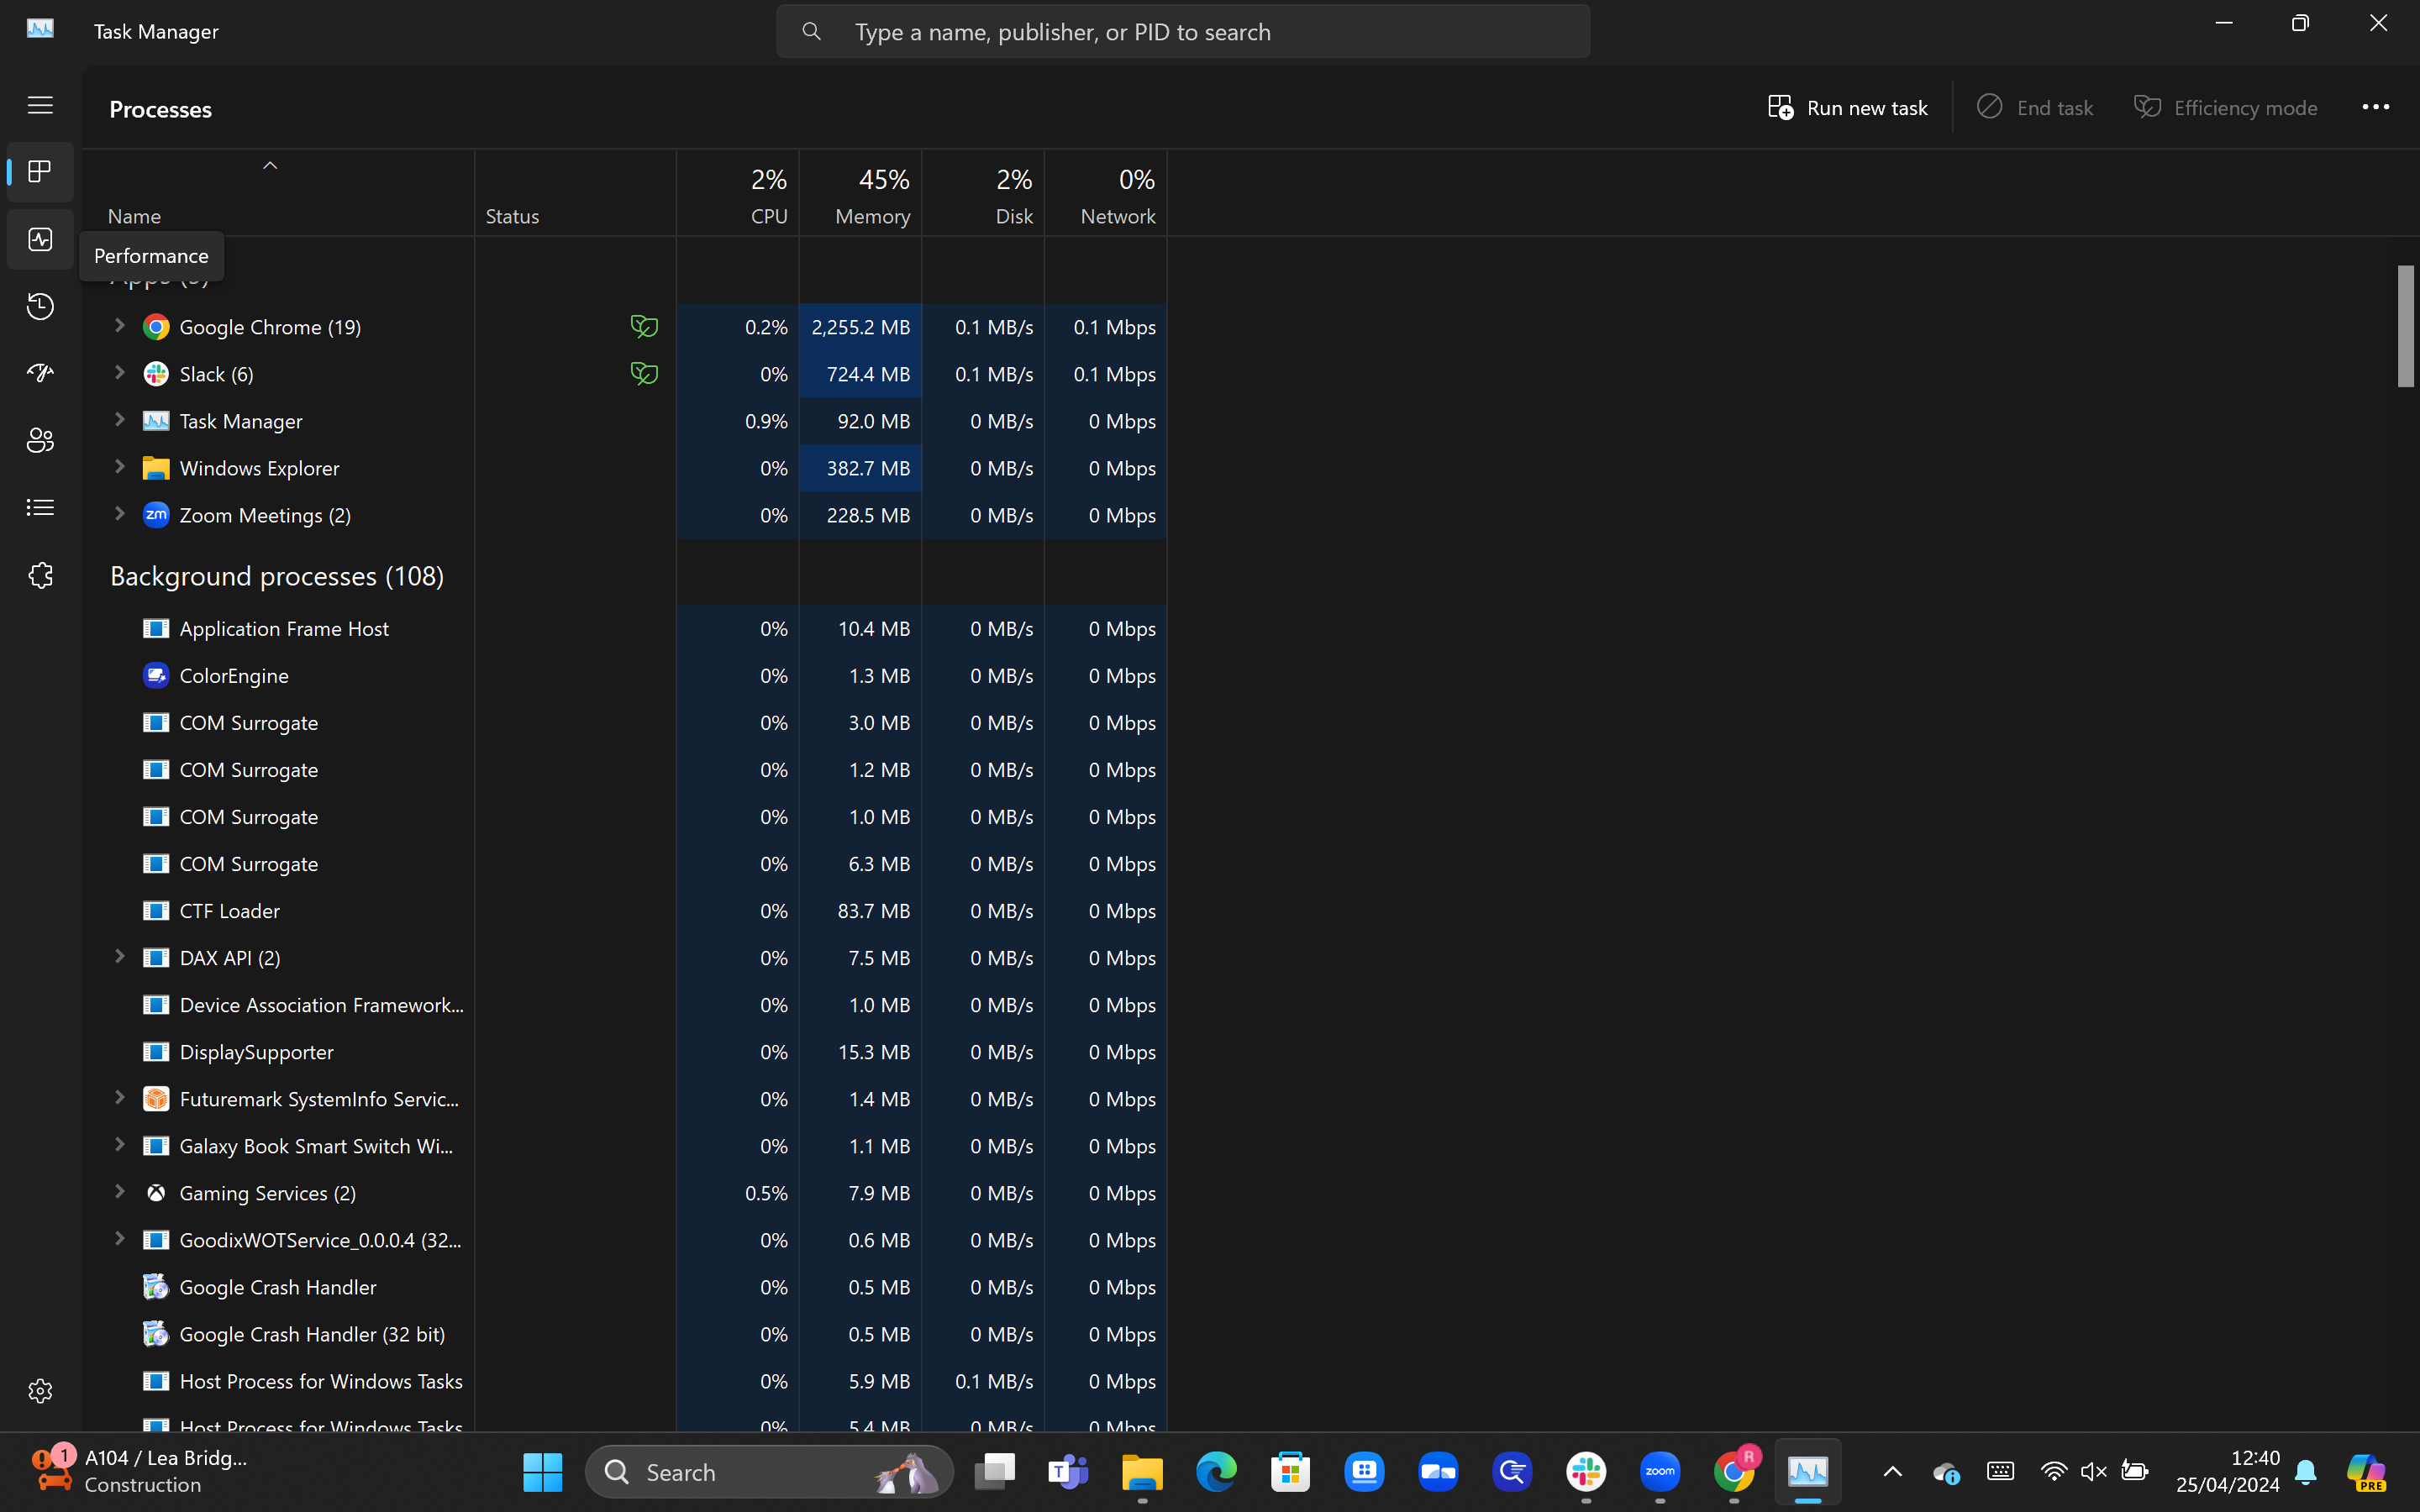Select the DisplaySupporter process
The image size is (2420, 1512).
tap(625, 1052)
